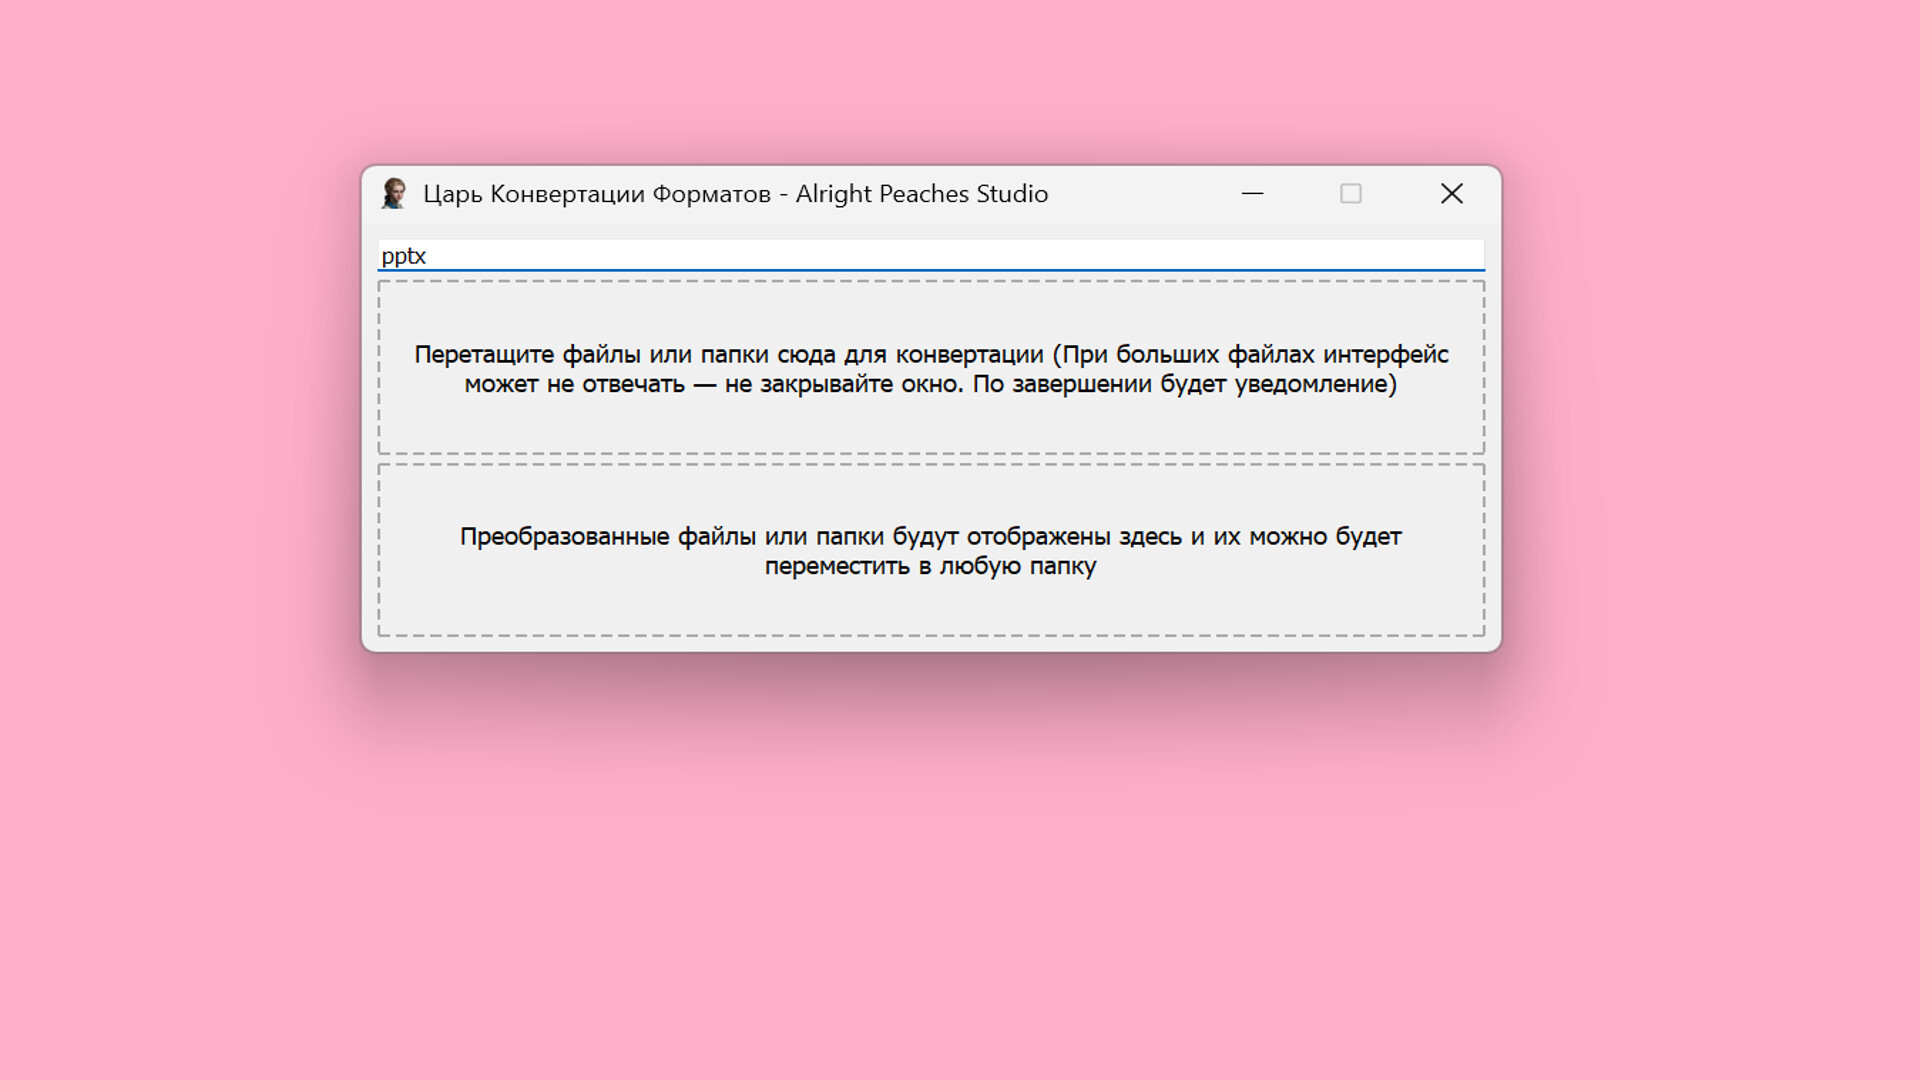Click the dashed border of the lower results zone
The image size is (1920, 1080).
click(931, 633)
